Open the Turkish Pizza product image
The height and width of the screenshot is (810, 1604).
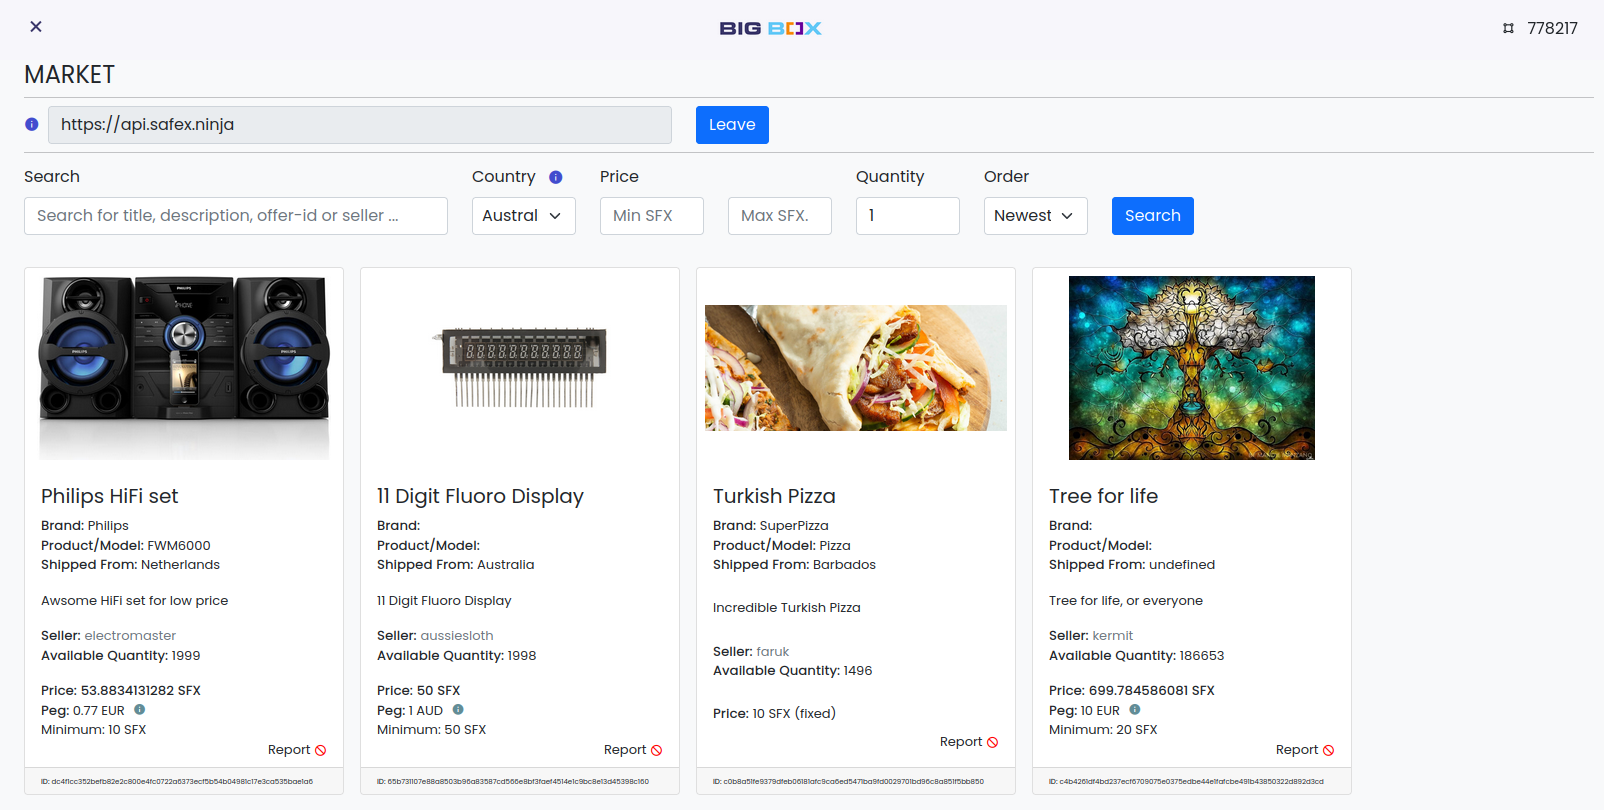856,368
